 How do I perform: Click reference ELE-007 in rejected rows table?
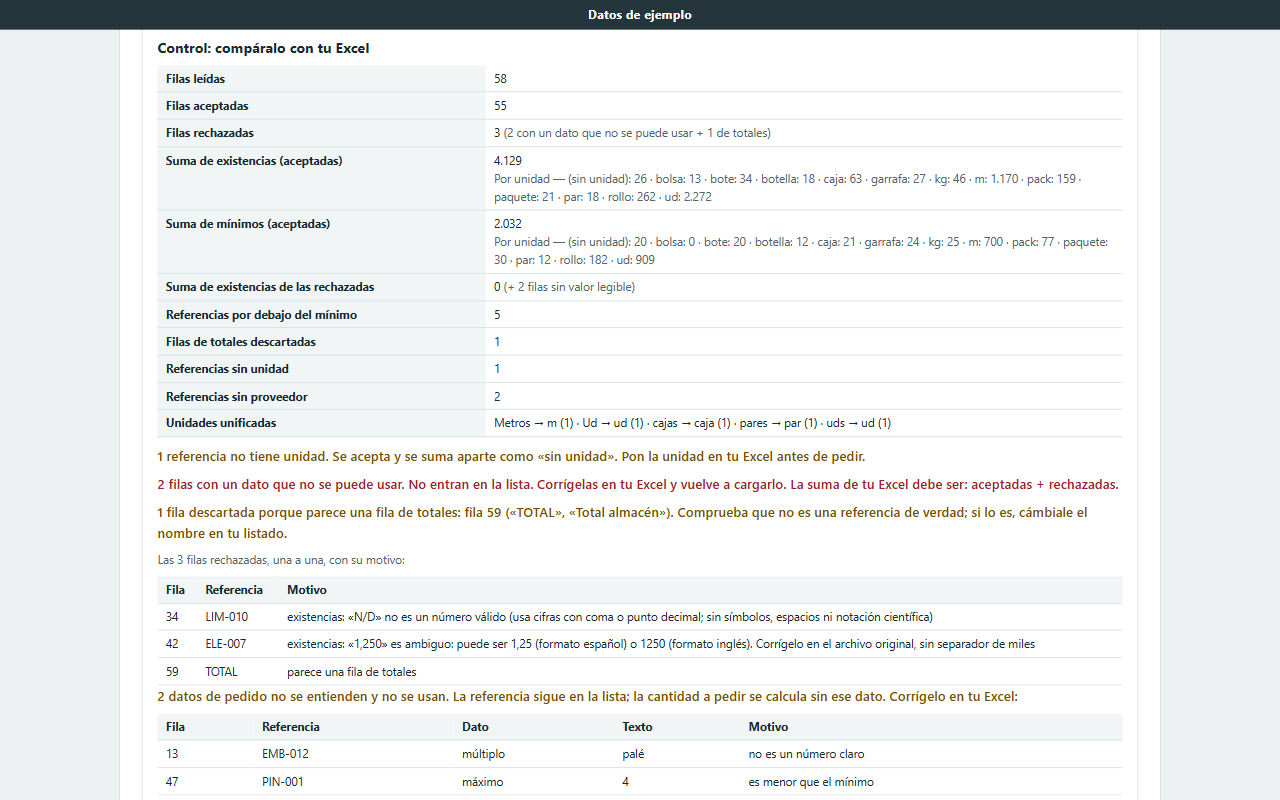226,644
